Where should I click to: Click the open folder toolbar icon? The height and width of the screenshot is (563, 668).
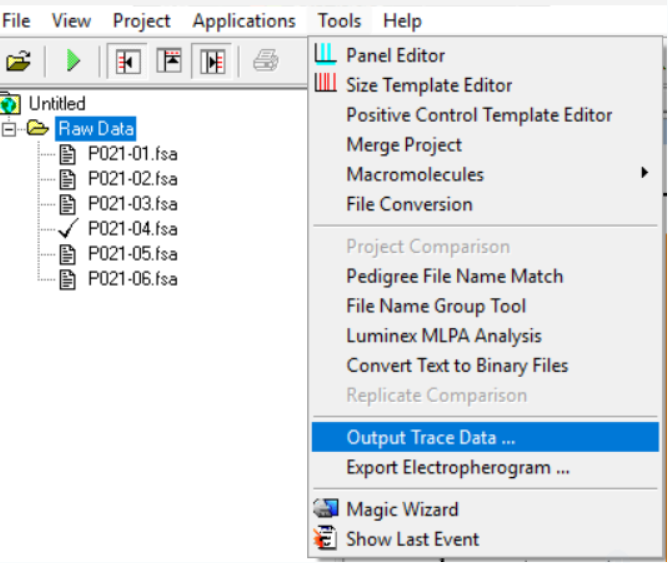click(x=18, y=61)
